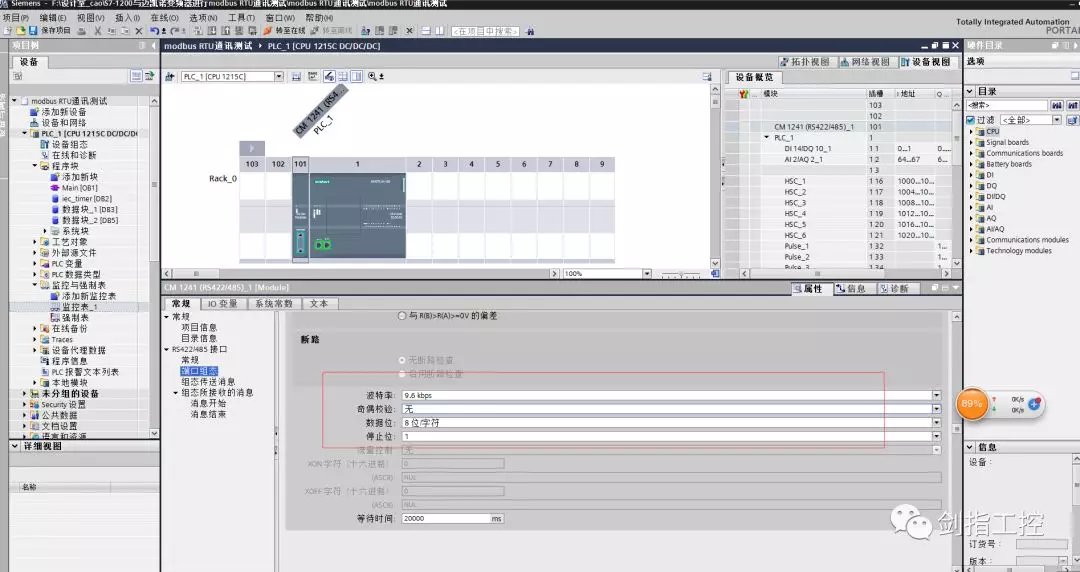Toggle the Filter checkbox in hardware catalog
The height and width of the screenshot is (572, 1080).
click(970, 120)
